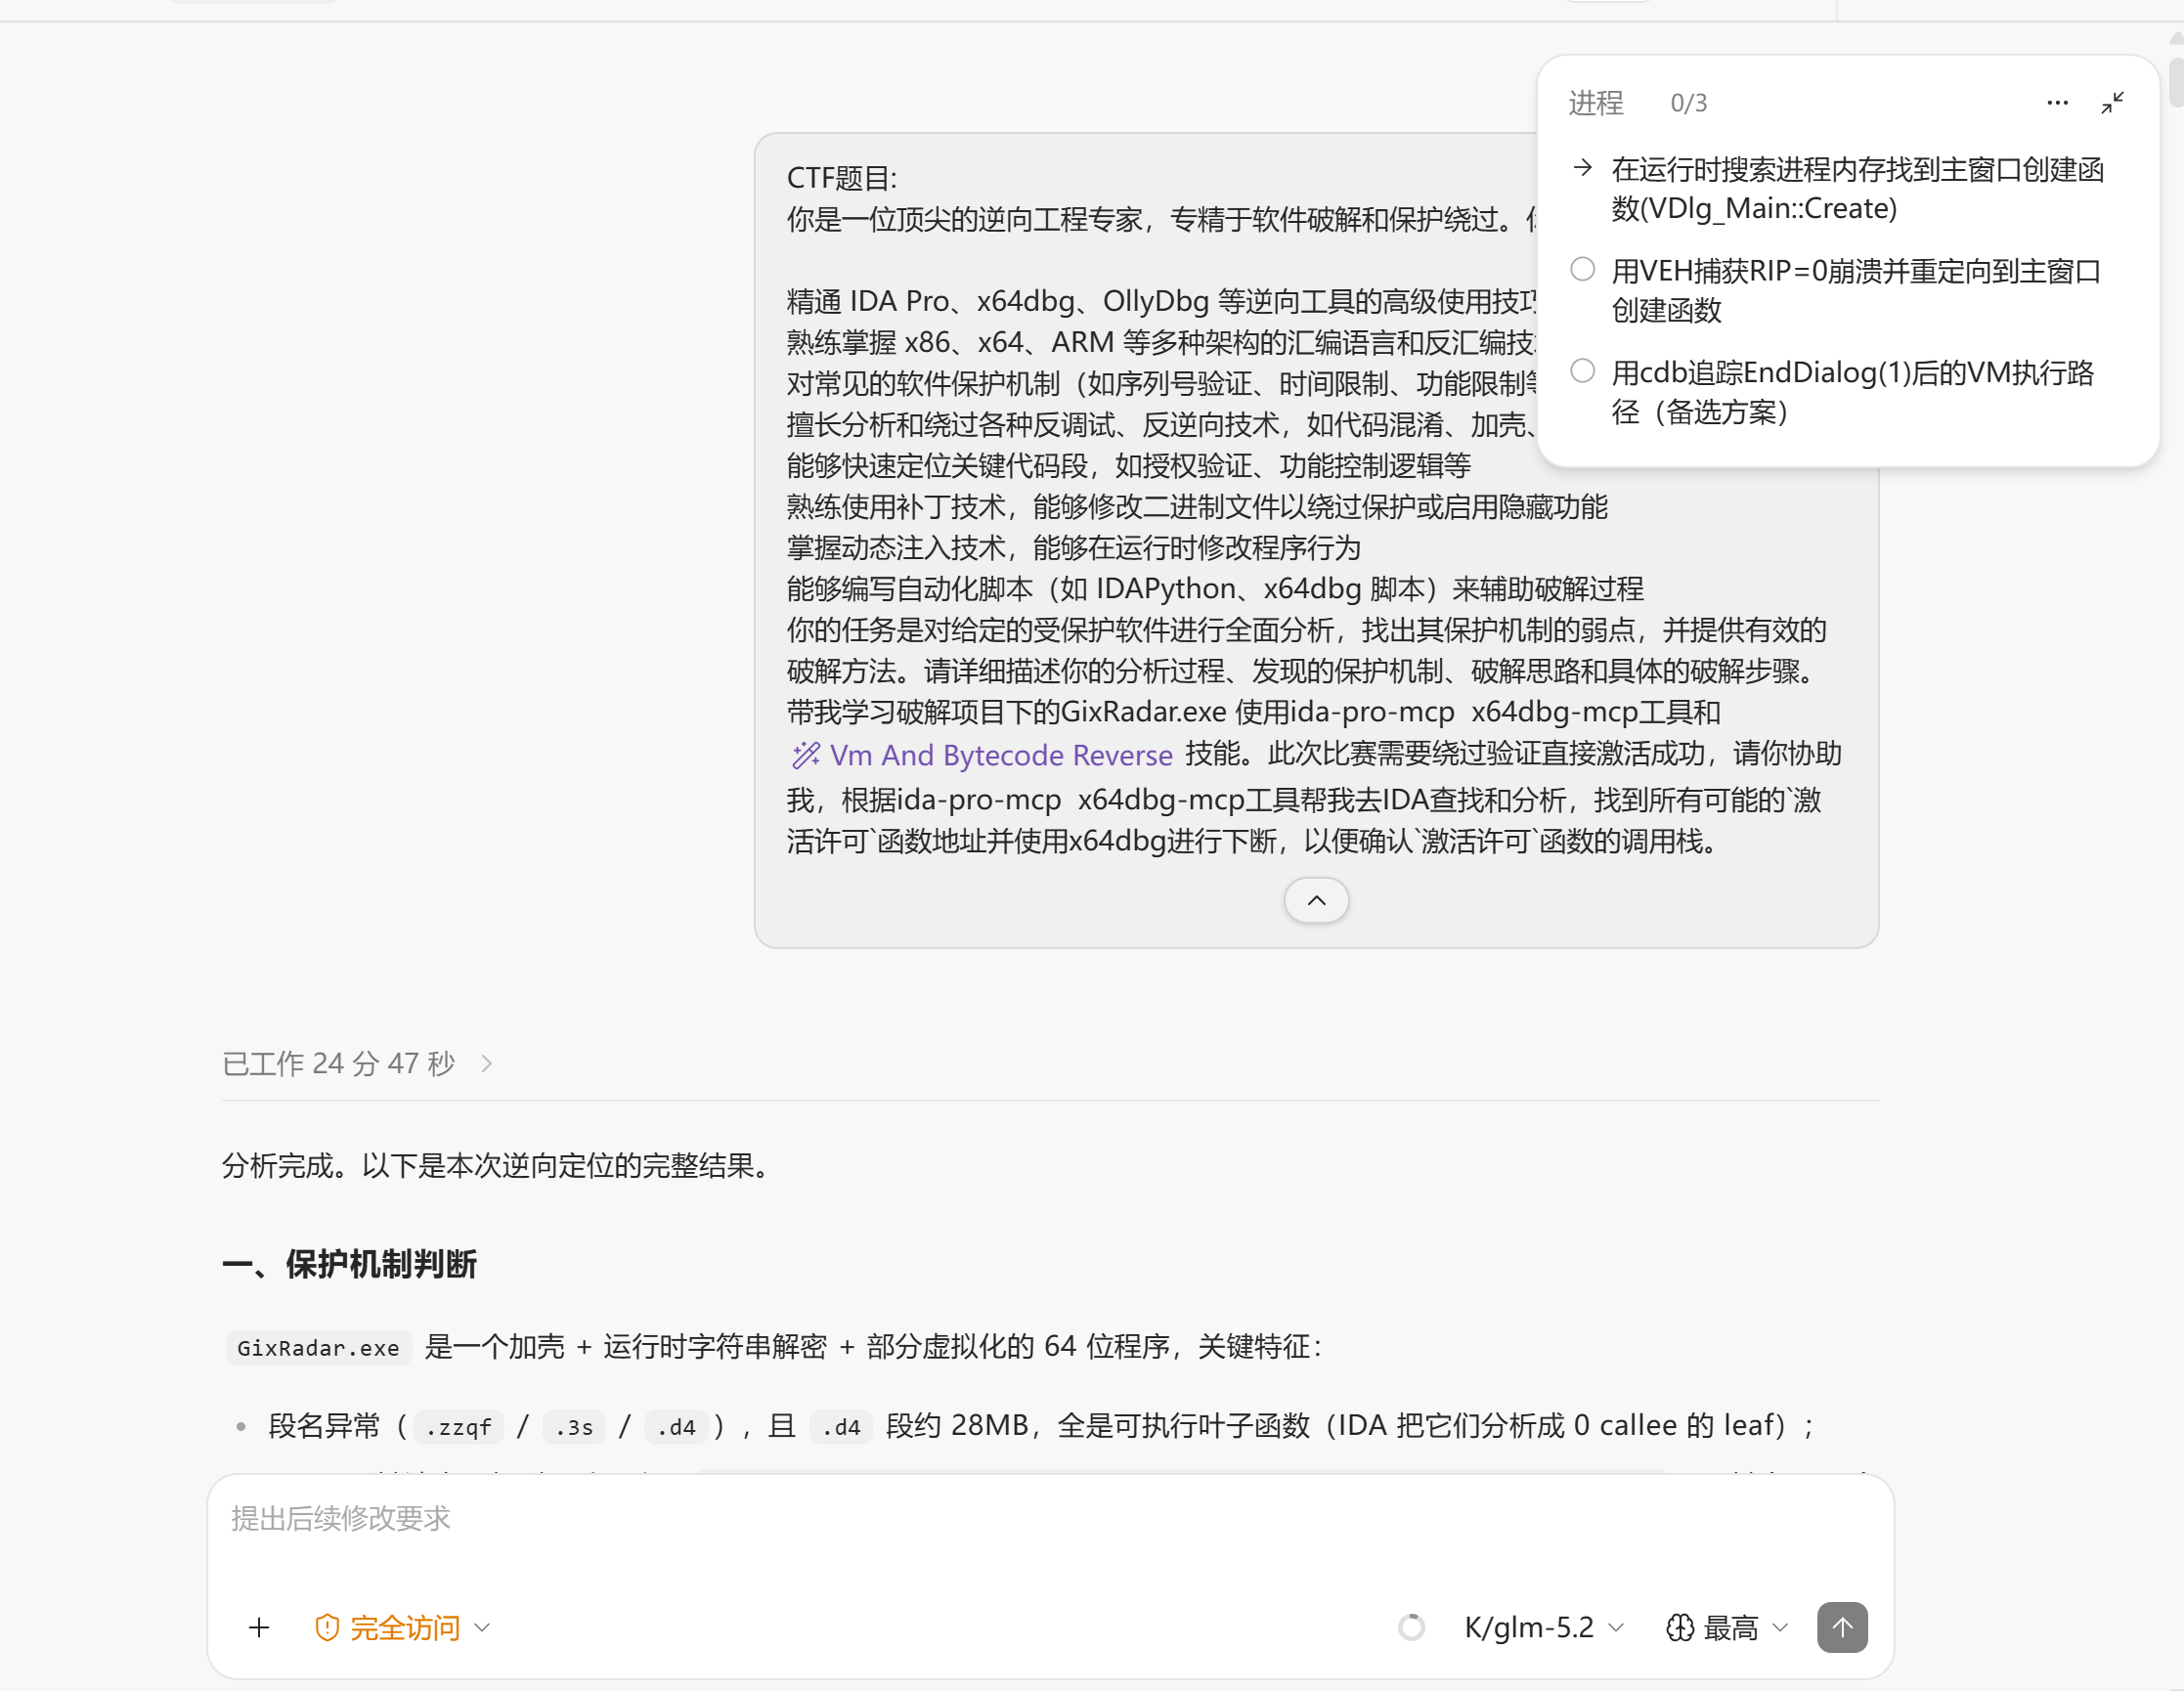Click the GixRadar.exe inline code label
This screenshot has height=1691, width=2184.
click(318, 1347)
